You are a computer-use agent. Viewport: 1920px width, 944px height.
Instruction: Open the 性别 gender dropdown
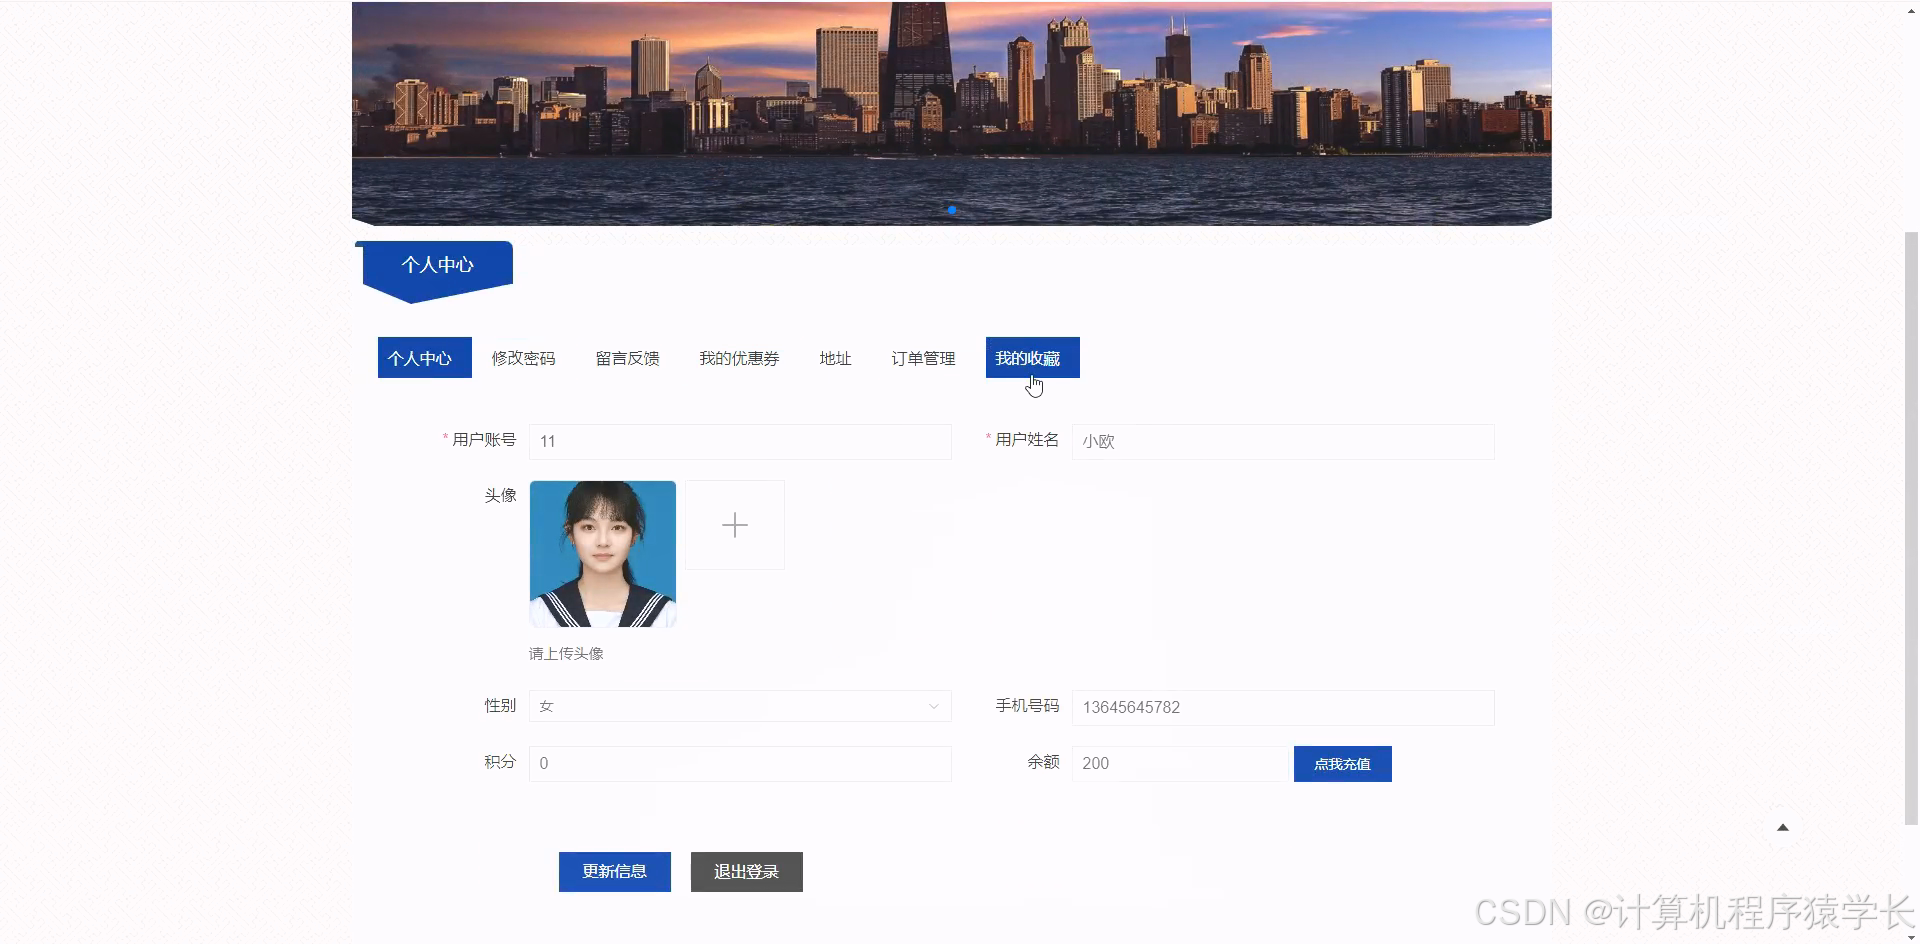(x=739, y=705)
